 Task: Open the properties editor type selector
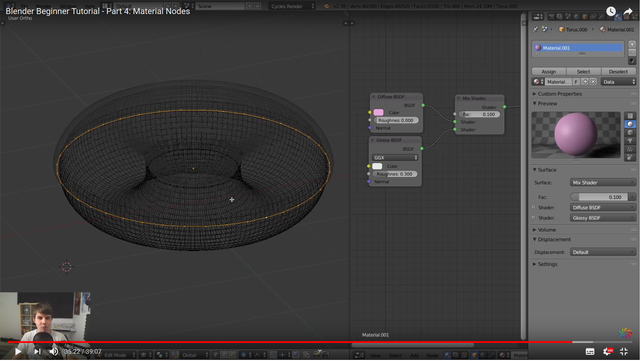[x=538, y=16]
